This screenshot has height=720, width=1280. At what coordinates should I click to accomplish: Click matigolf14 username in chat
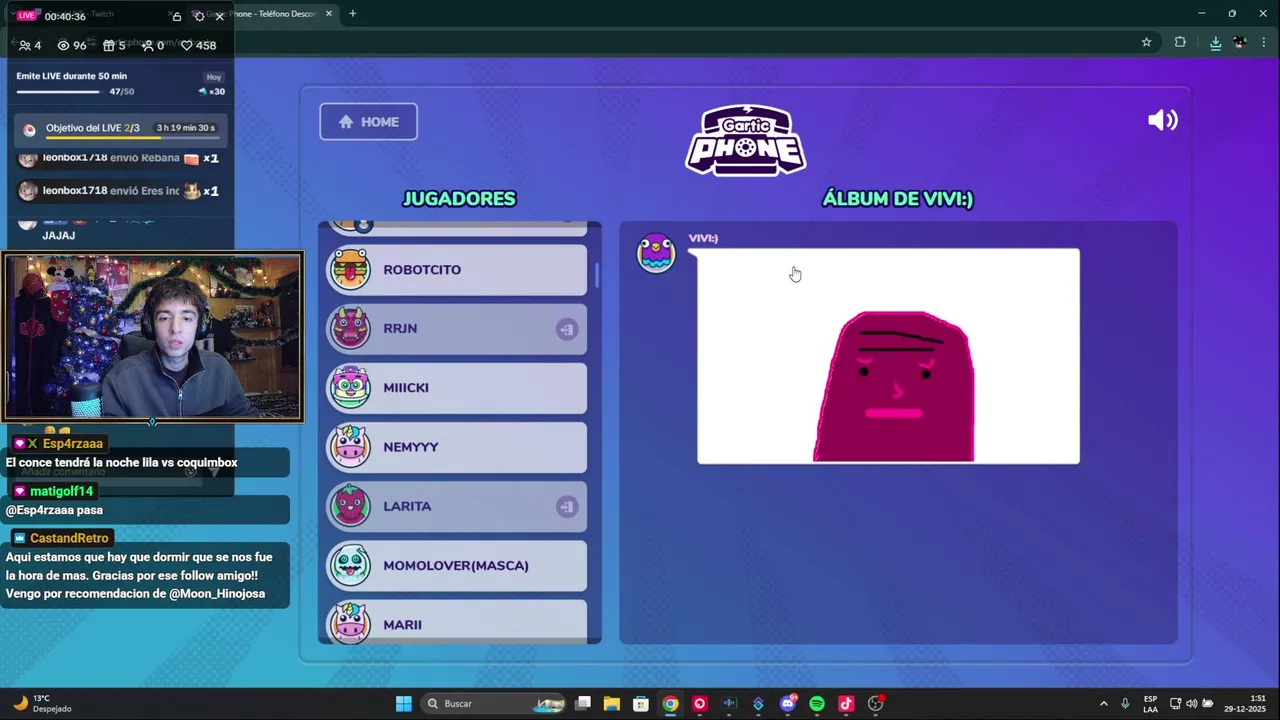click(x=61, y=491)
